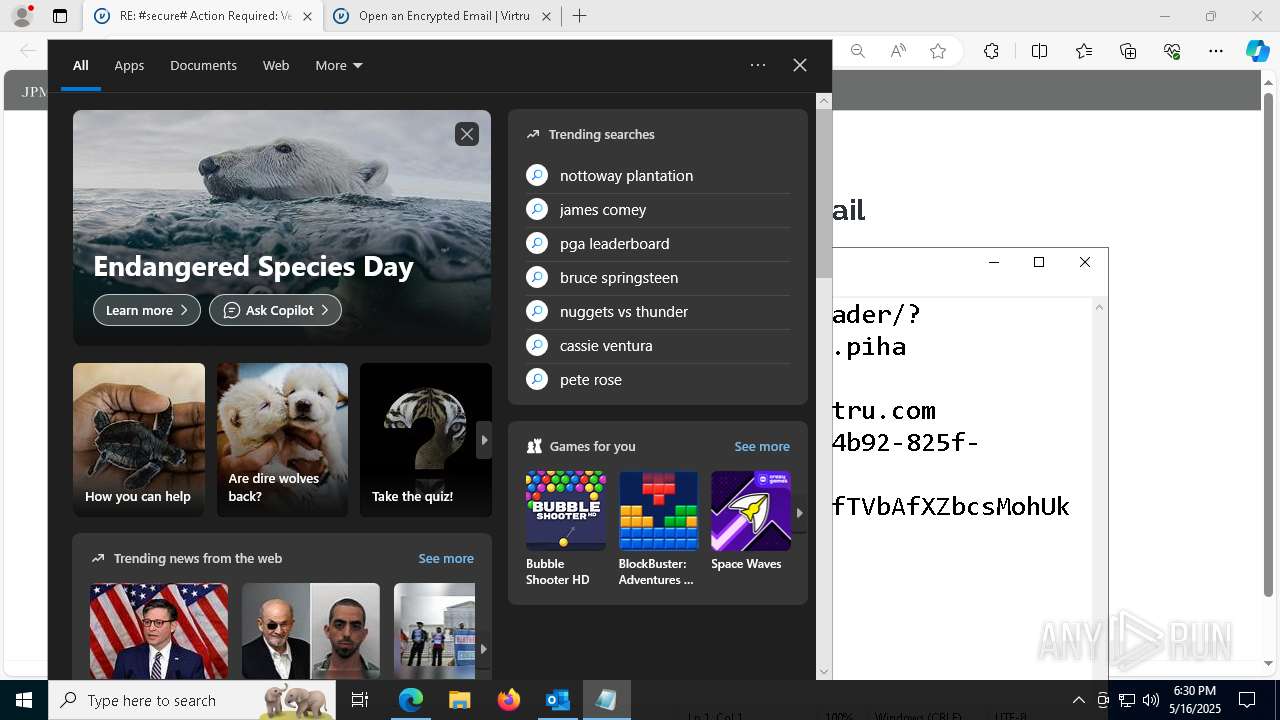Search trending 'nuggets vs thunder'
Viewport: 1280px width, 720px height.
[x=658, y=311]
